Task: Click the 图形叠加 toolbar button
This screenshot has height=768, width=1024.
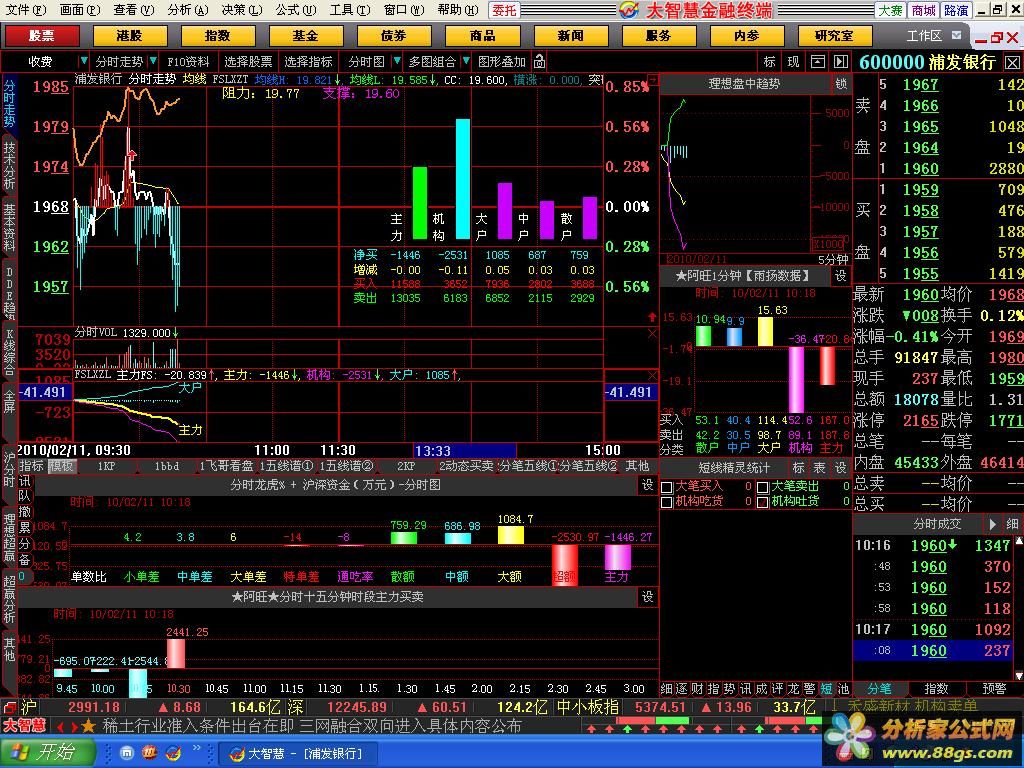Action: (502, 61)
